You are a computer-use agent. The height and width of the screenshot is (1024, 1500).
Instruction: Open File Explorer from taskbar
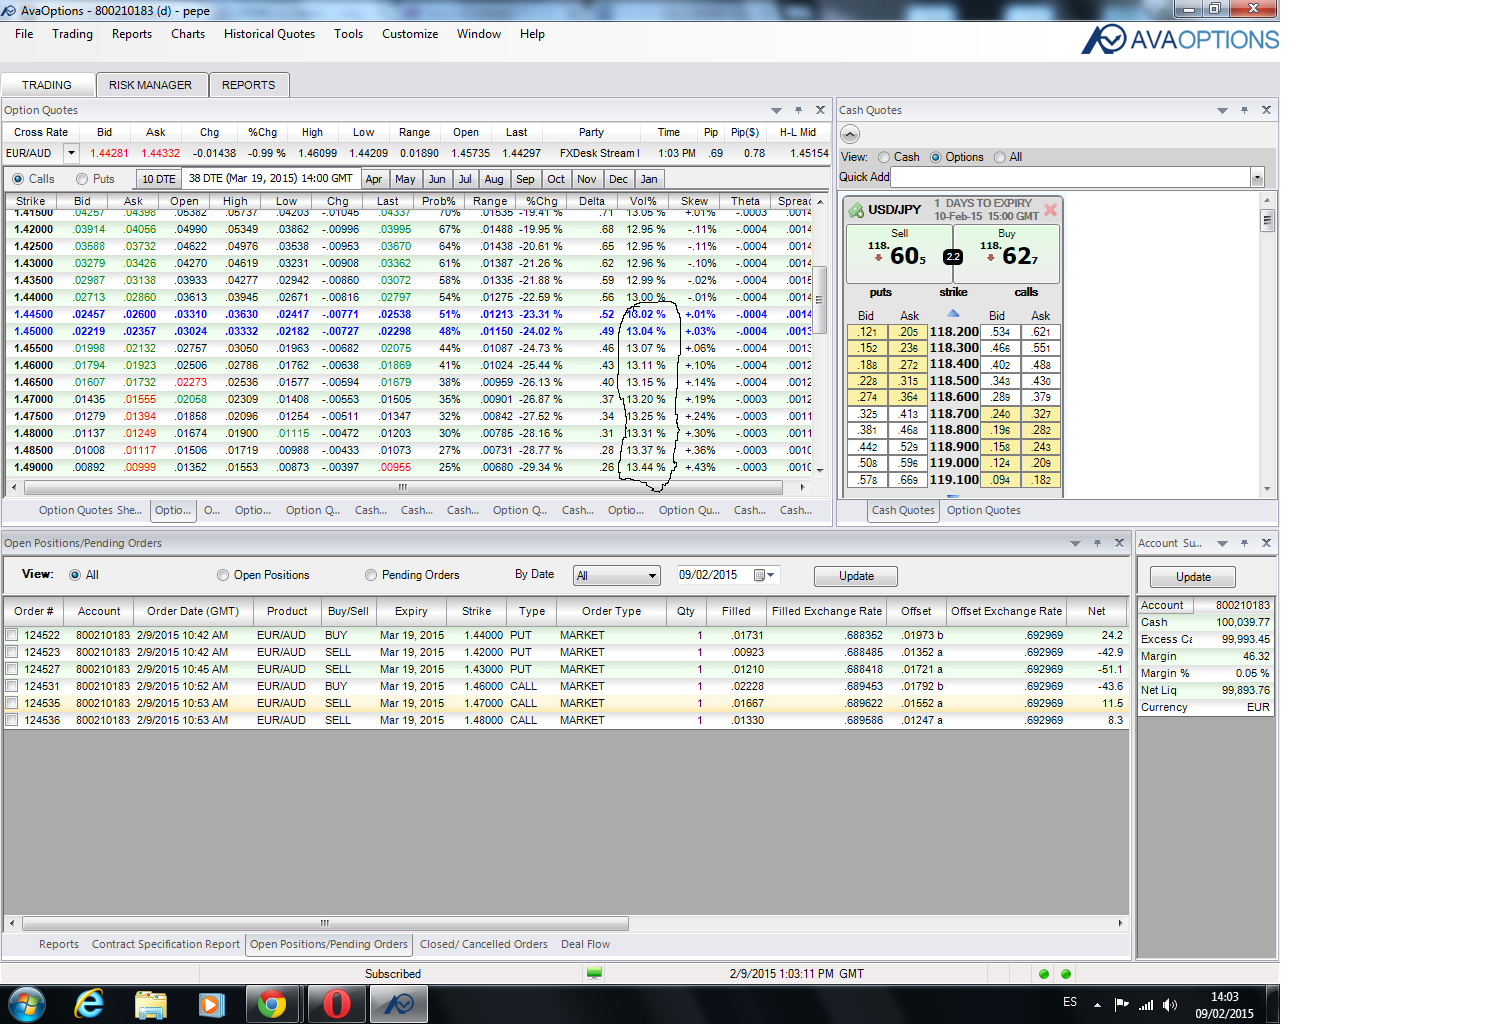point(150,1004)
